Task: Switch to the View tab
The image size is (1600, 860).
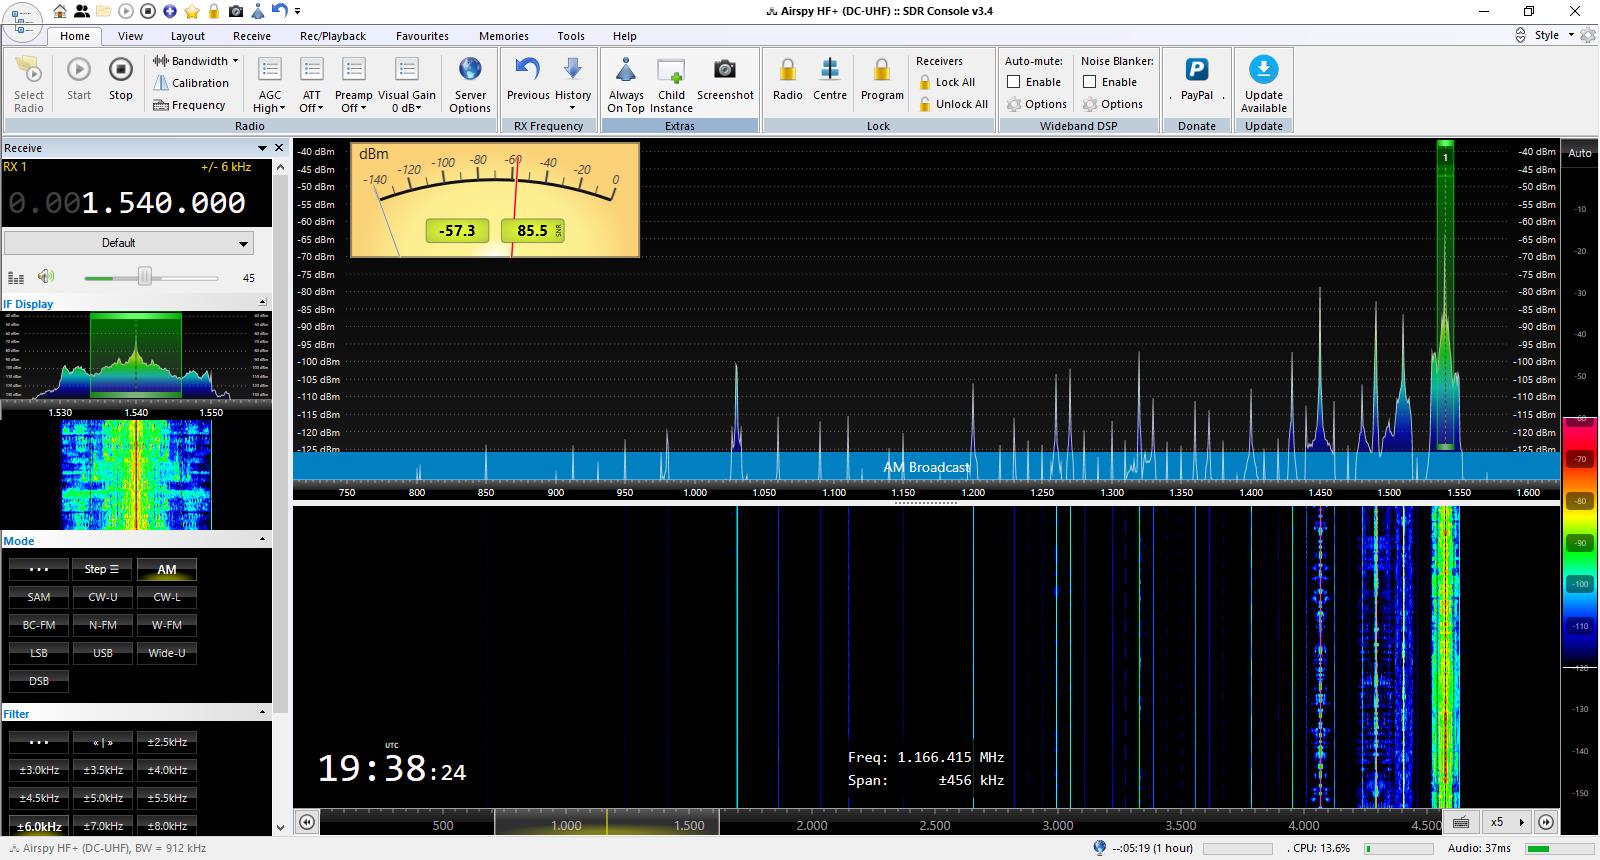Action: tap(131, 36)
